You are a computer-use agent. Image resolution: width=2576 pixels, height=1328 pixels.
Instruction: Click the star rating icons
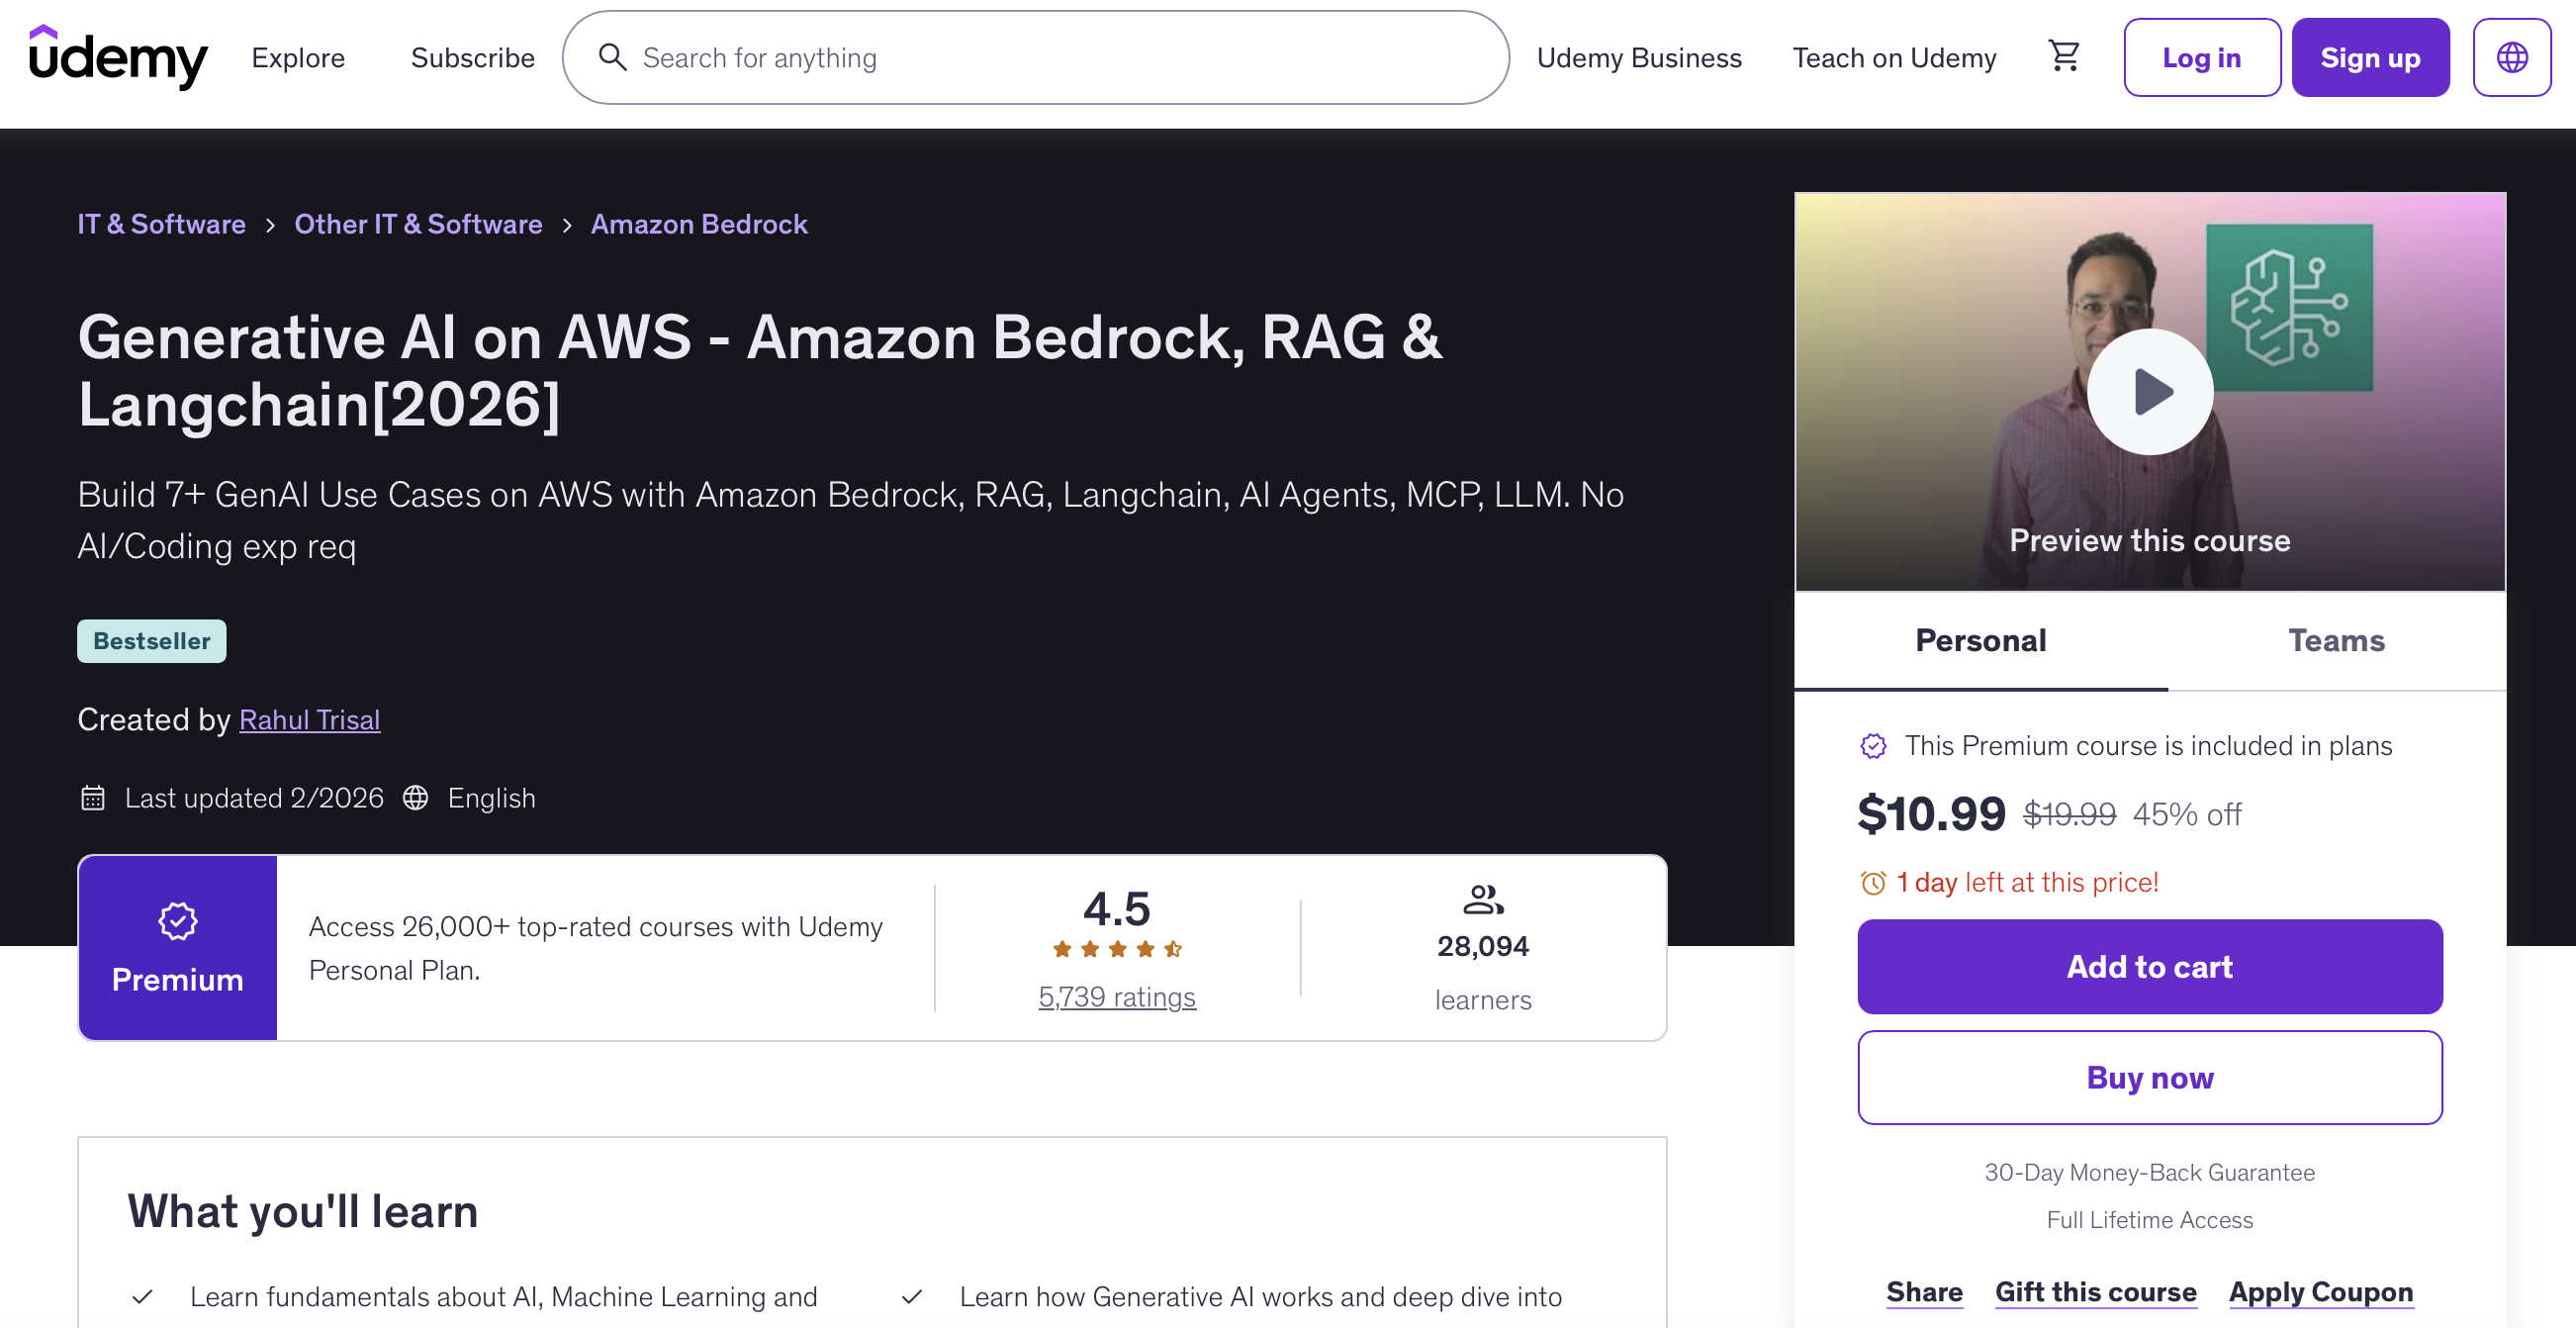1116,949
